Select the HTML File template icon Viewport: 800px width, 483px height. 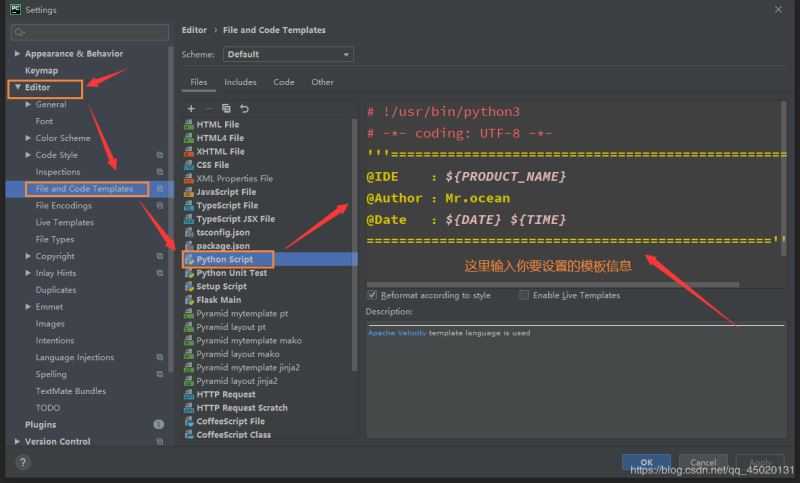pyautogui.click(x=189, y=124)
